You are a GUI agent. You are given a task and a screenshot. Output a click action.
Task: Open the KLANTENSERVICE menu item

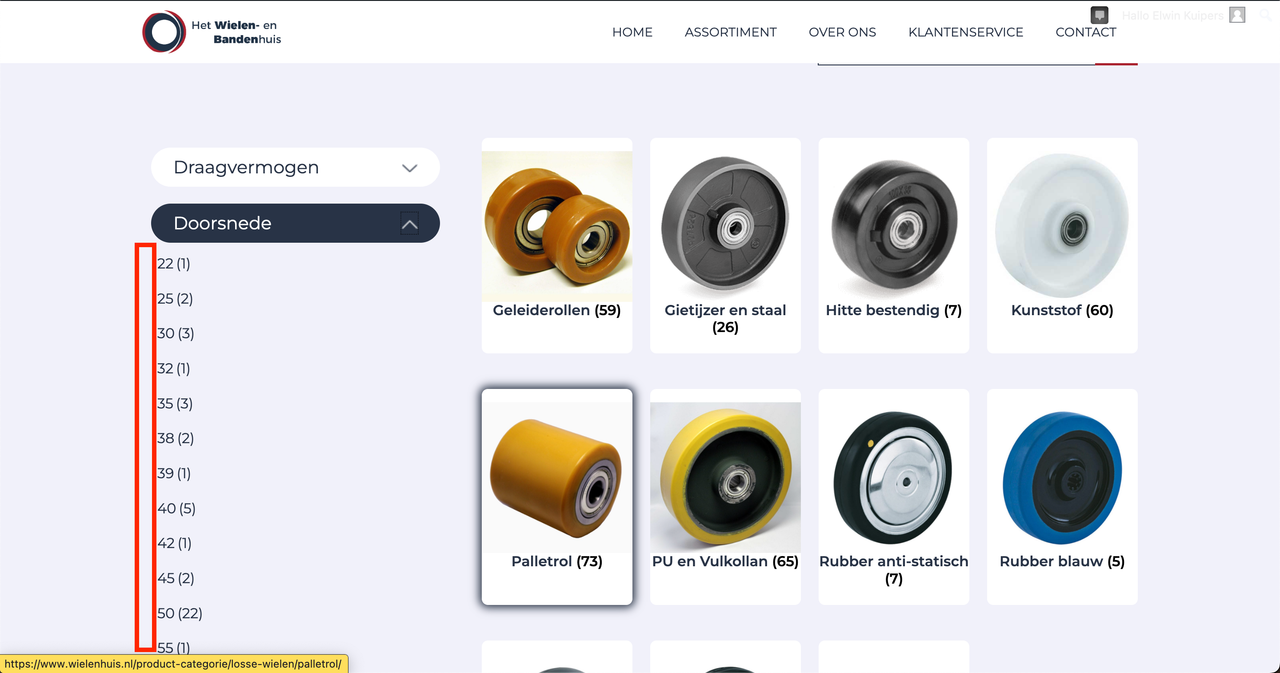[966, 32]
